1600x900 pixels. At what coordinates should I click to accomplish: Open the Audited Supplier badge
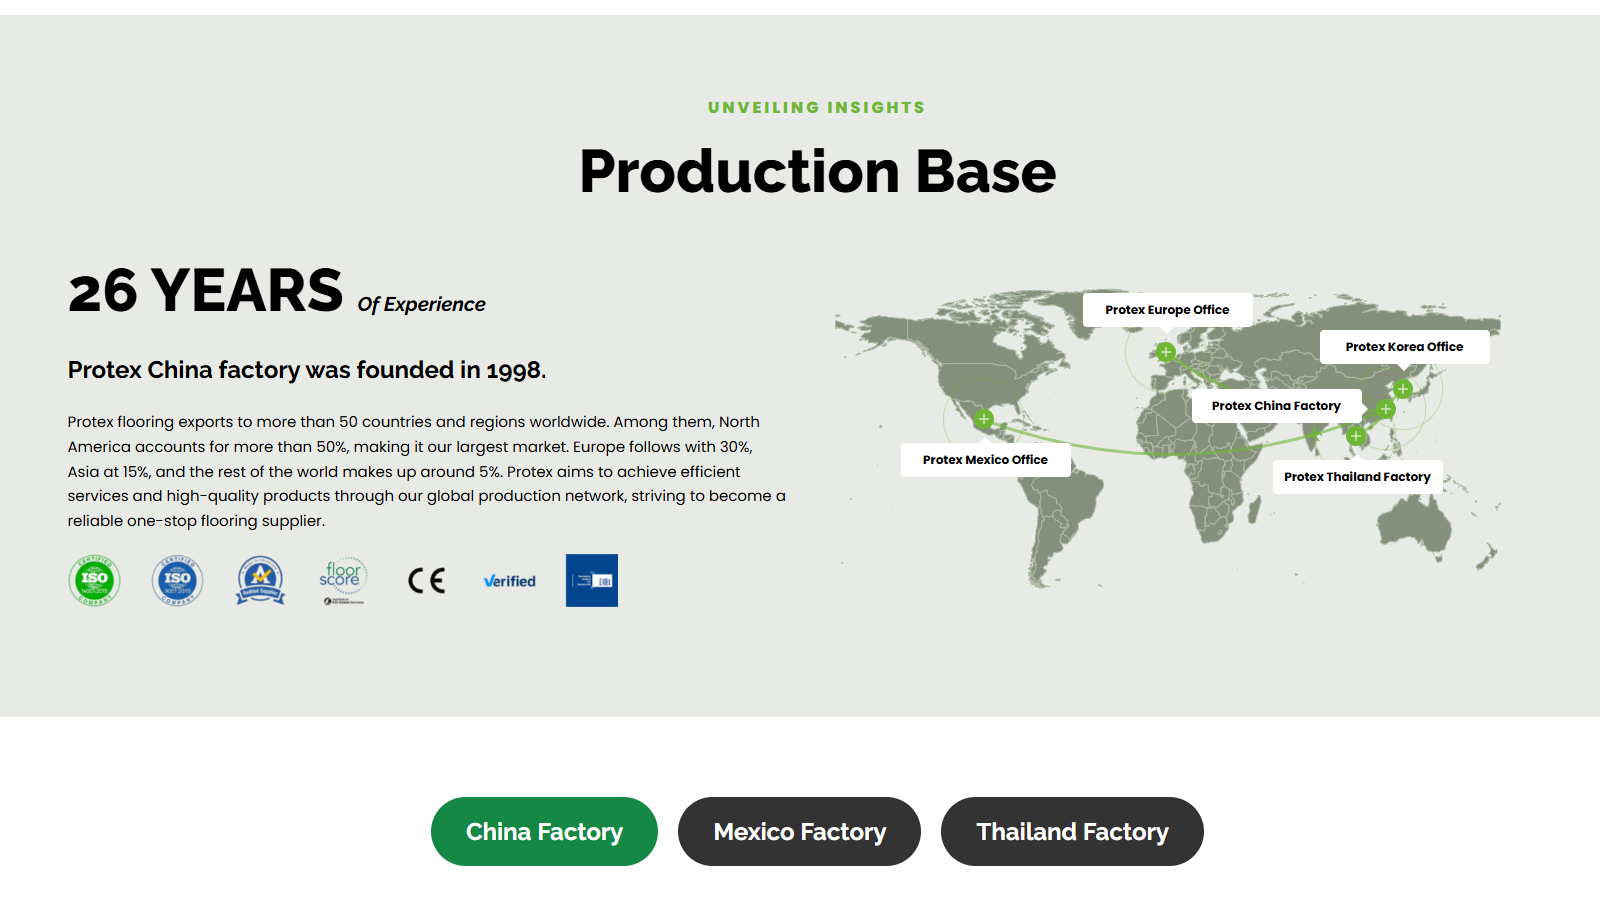click(x=260, y=580)
